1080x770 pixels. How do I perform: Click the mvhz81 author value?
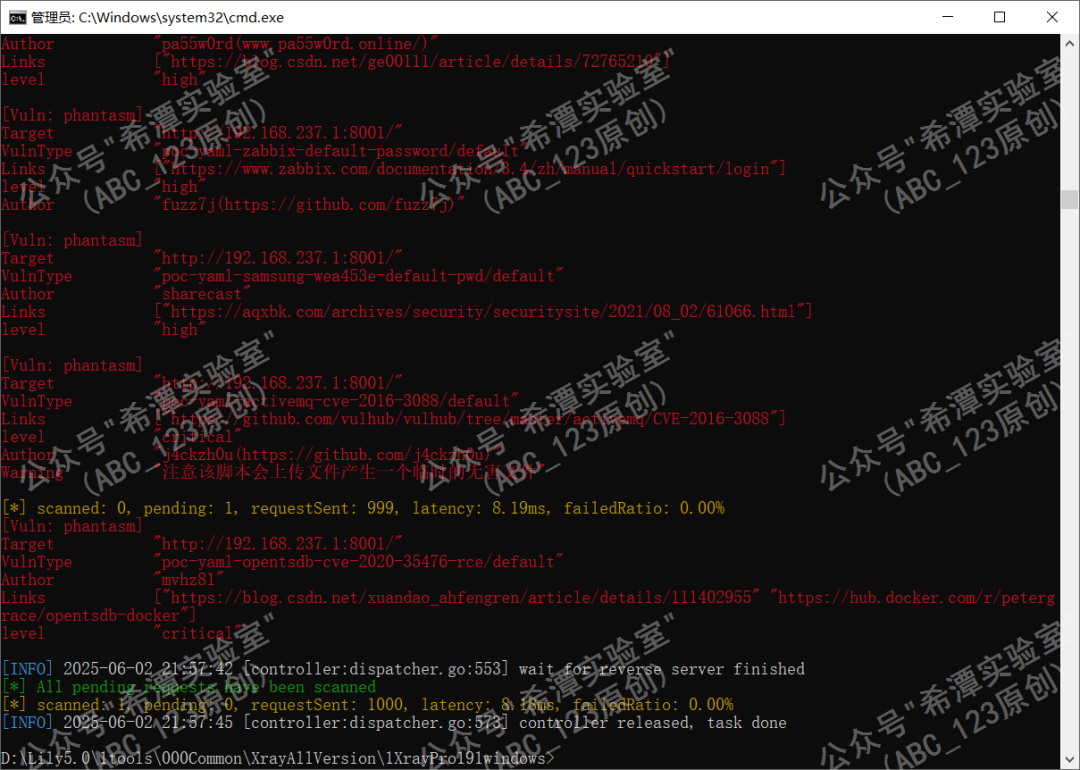point(189,580)
